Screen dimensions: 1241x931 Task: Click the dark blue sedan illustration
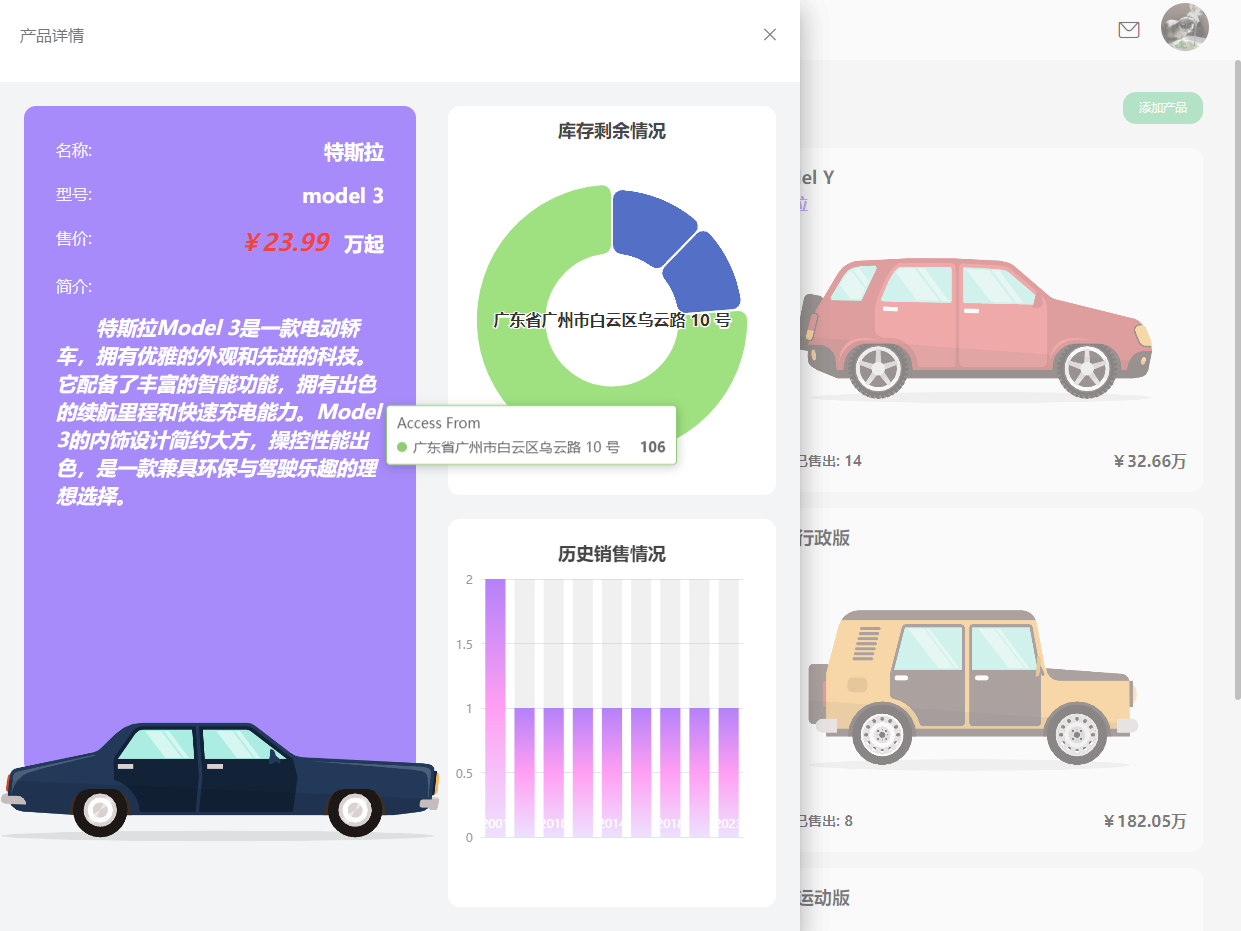(x=220, y=780)
